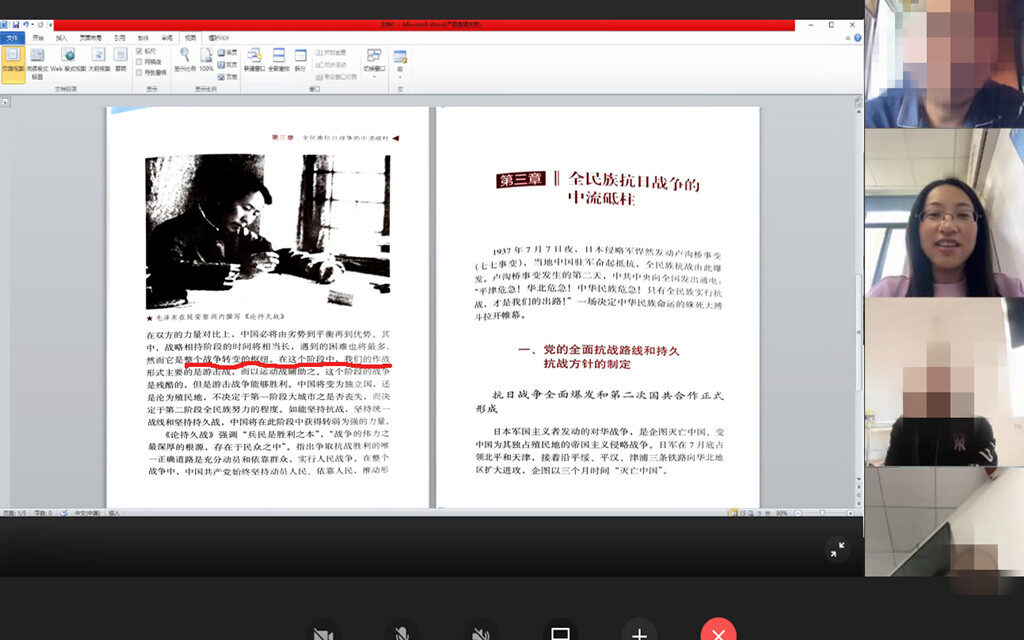This screenshot has width=1024, height=640.
Task: Enable the Gridlines checkbox
Action: click(139, 61)
